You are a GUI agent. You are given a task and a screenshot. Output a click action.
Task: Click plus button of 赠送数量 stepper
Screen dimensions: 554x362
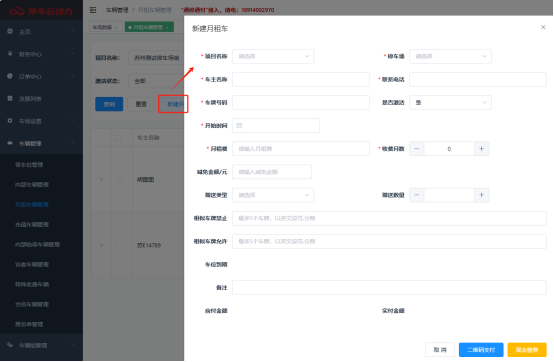tap(481, 195)
